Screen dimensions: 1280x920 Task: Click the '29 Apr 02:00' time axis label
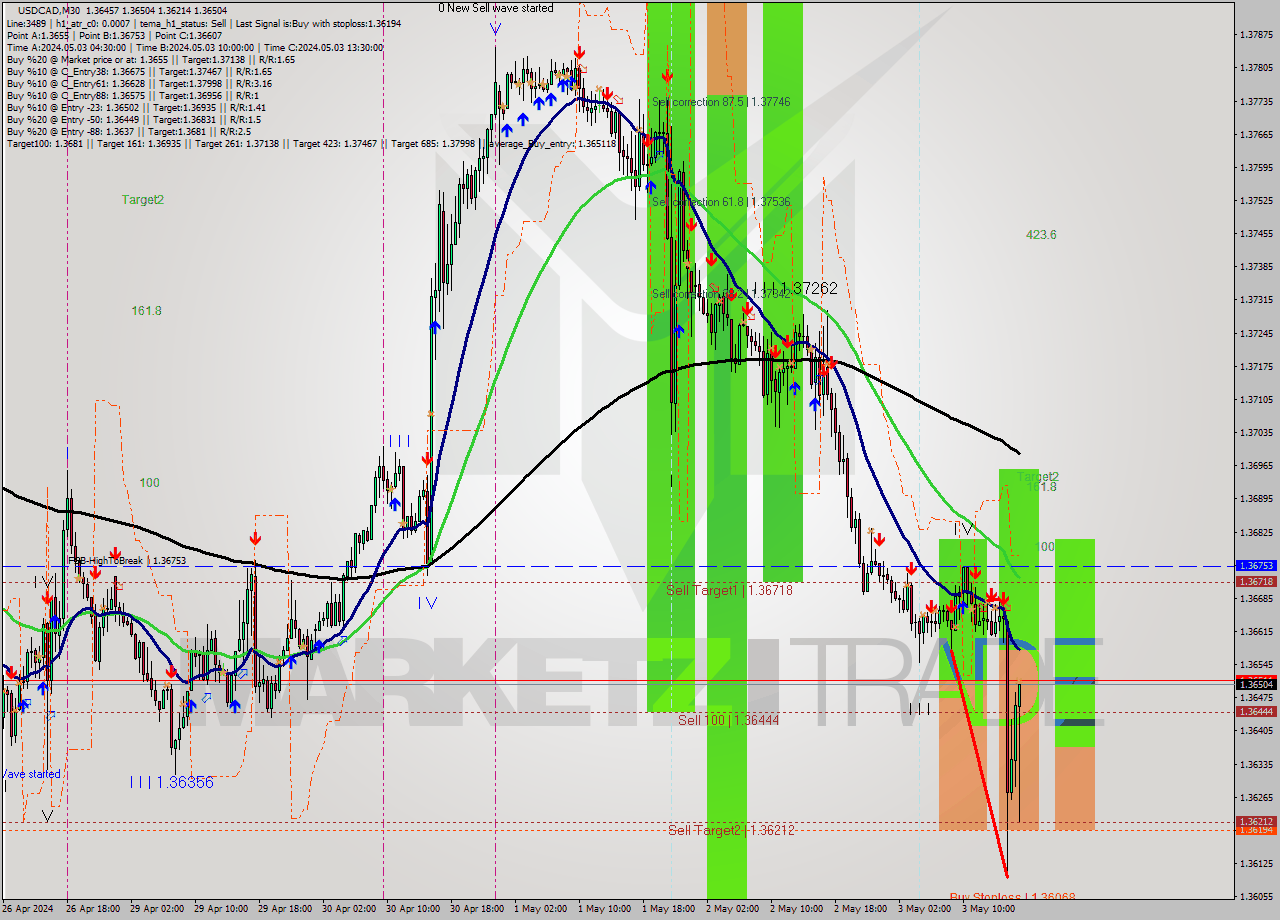(156, 909)
